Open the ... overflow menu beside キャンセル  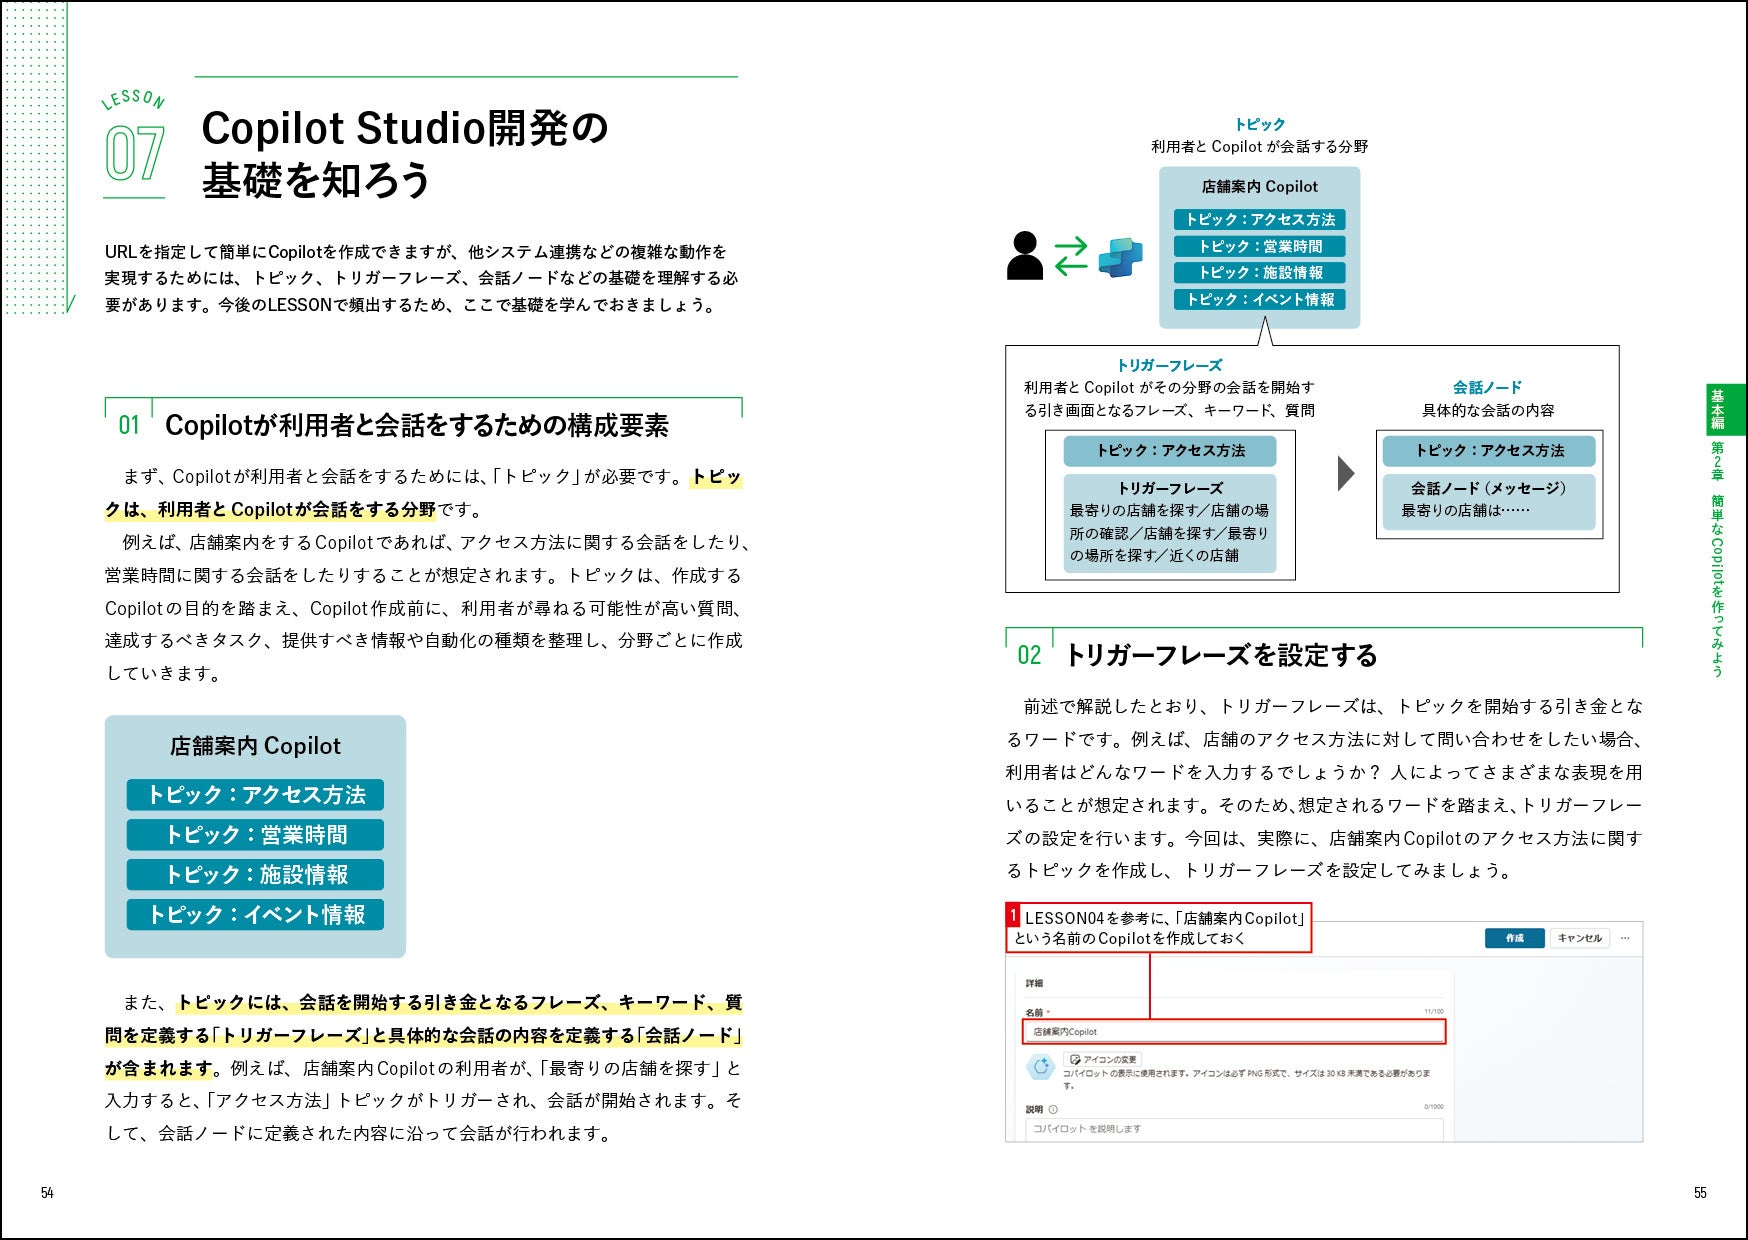(1625, 937)
